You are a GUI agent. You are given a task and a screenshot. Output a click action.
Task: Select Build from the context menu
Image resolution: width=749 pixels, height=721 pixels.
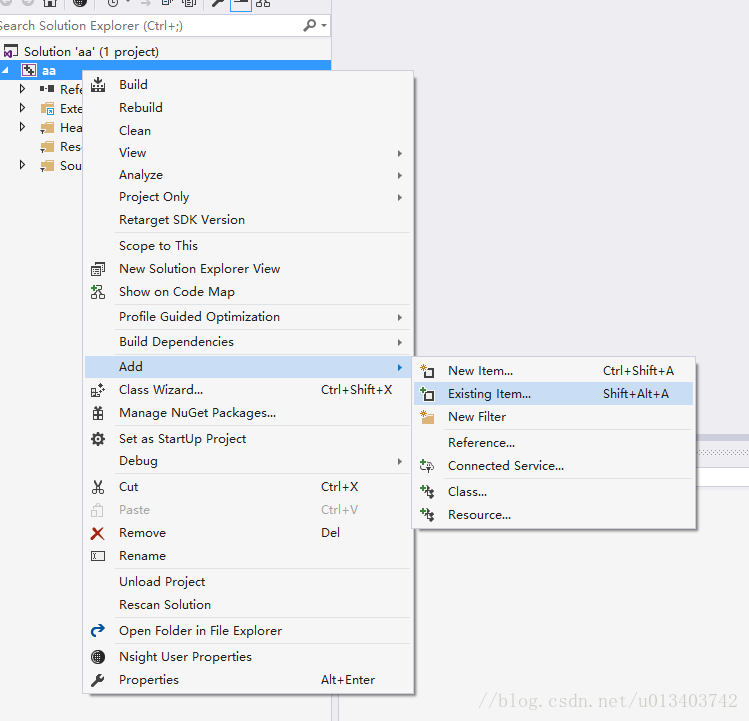[x=247, y=85]
